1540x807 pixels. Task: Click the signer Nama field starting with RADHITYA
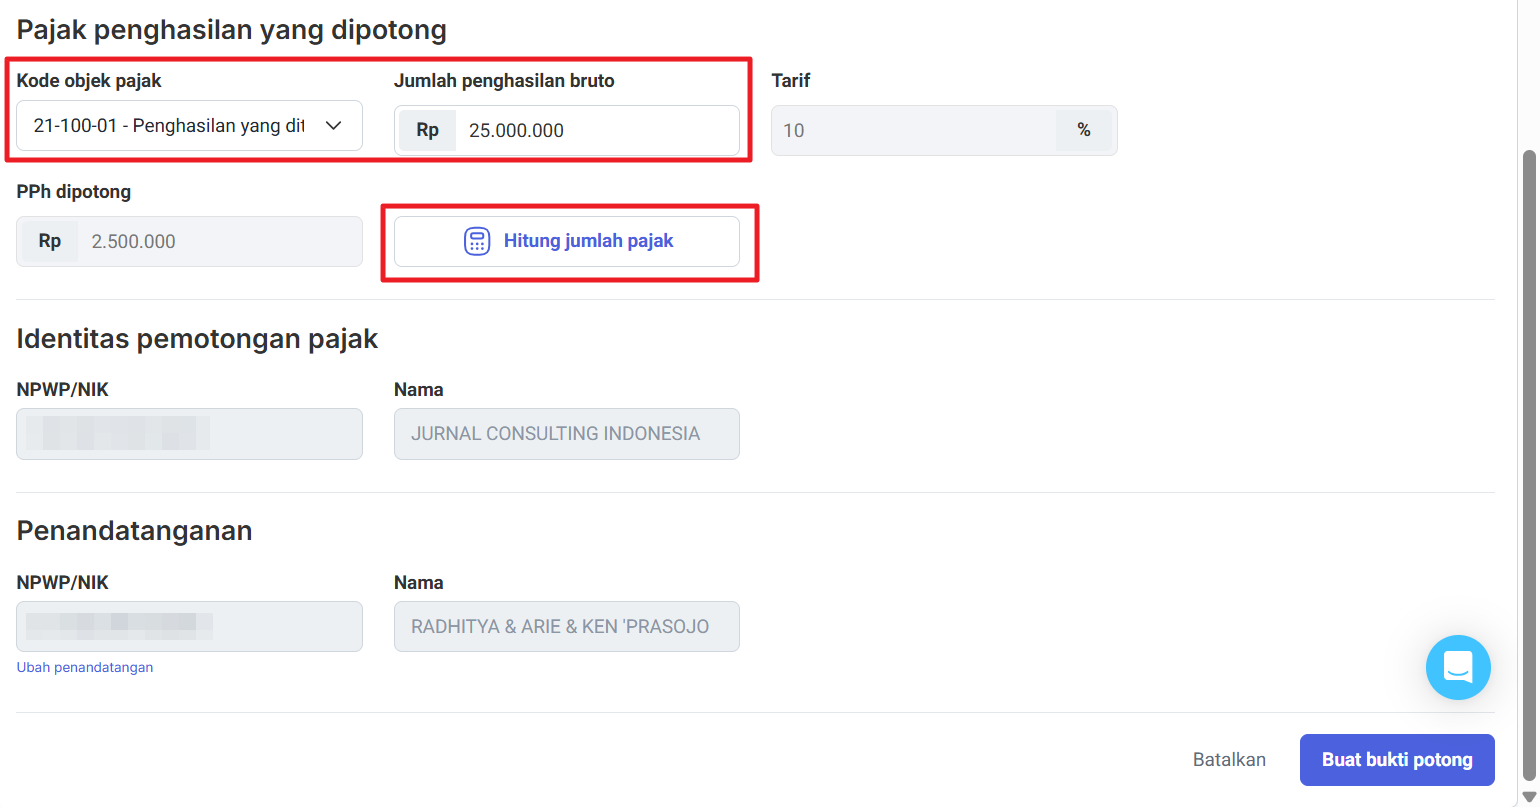[566, 627]
